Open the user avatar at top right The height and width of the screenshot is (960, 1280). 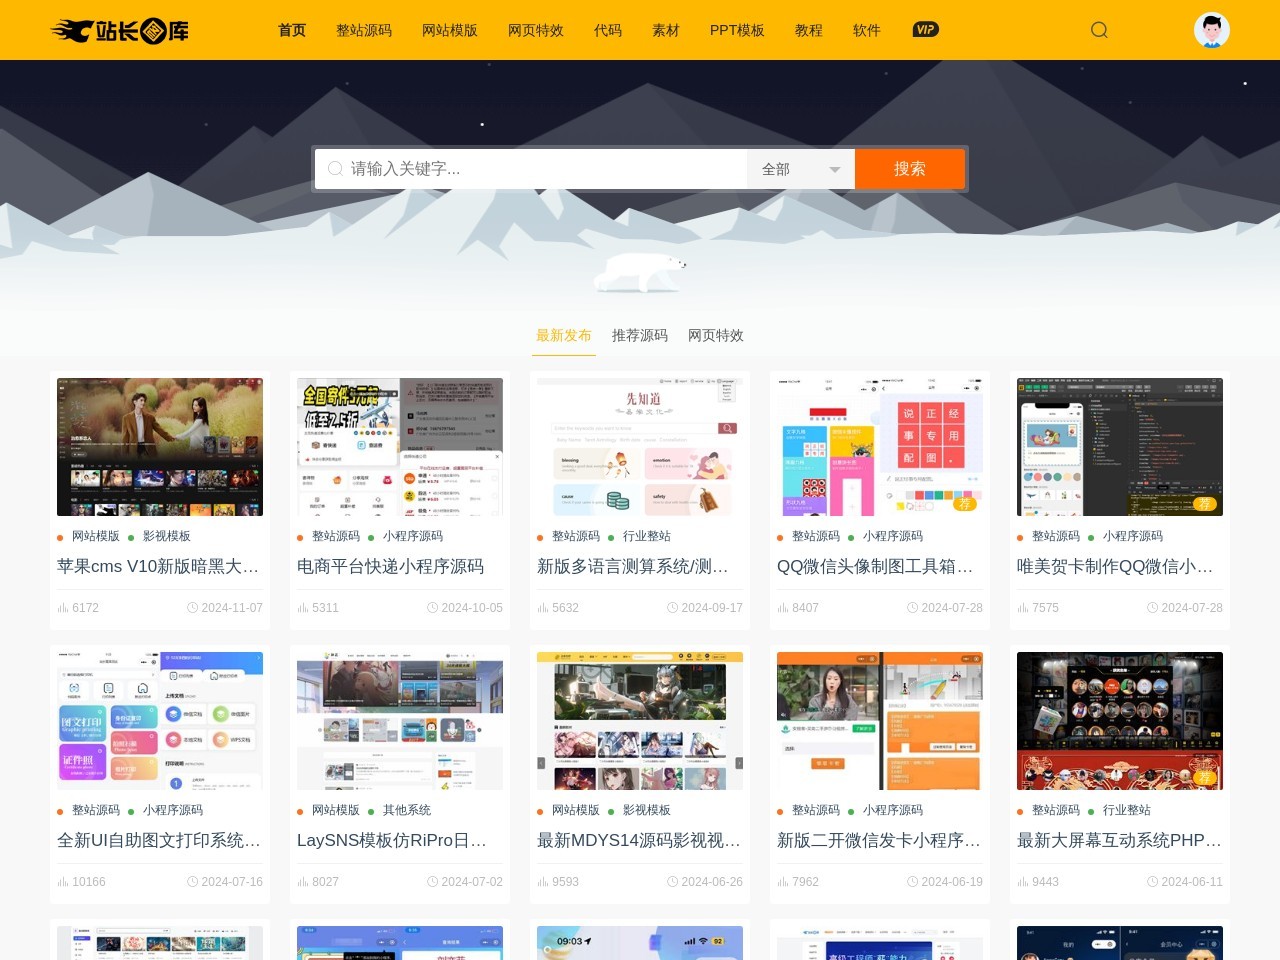click(x=1211, y=30)
